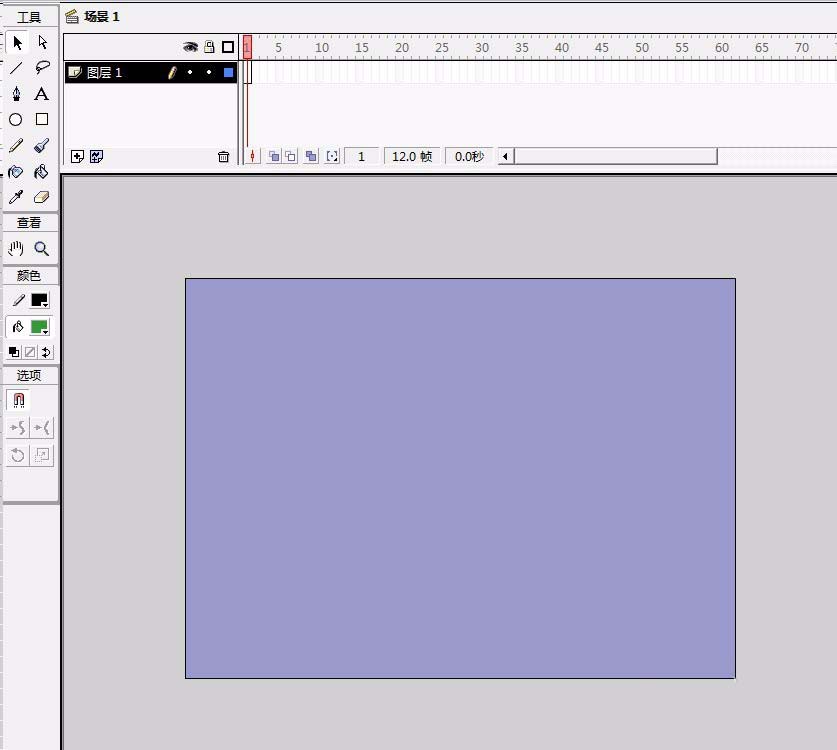Viewport: 837px width, 750px height.
Task: Select the Zoom magnifier tool
Action: 42,249
